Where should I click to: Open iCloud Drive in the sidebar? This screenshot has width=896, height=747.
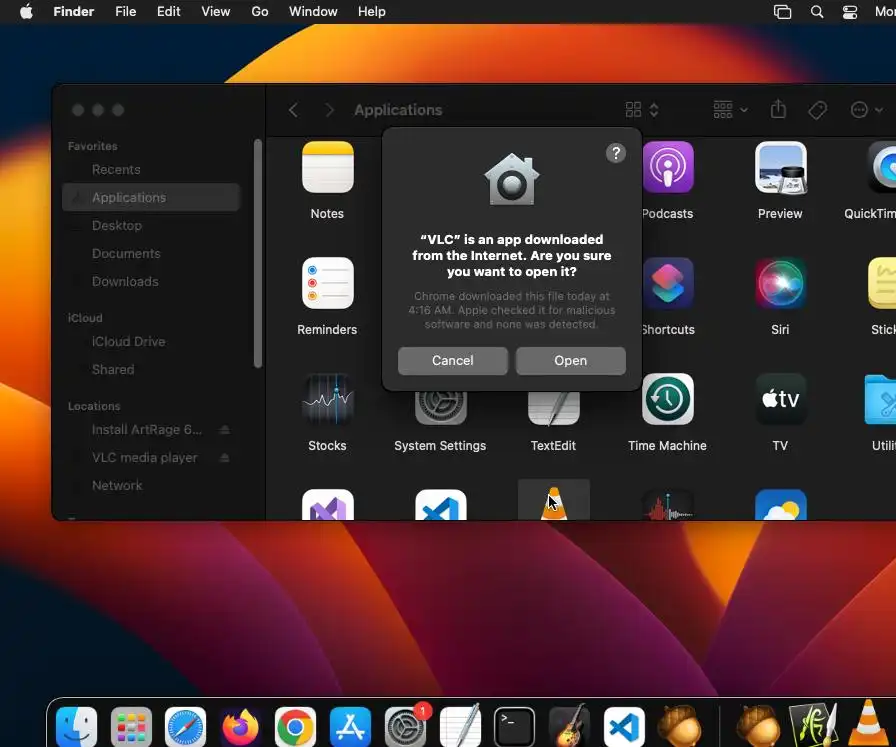point(151,342)
